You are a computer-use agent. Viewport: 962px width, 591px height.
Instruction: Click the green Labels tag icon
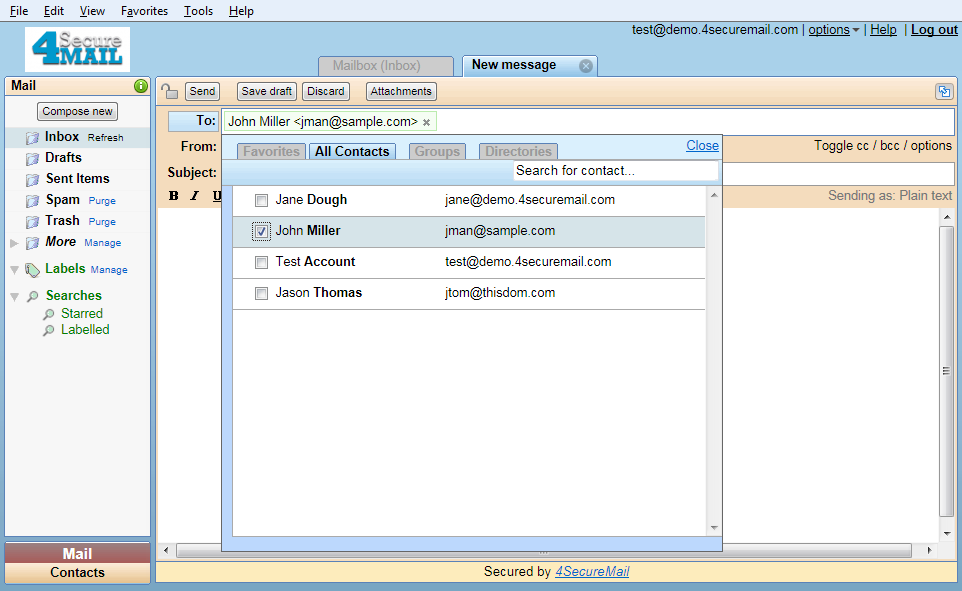33,269
